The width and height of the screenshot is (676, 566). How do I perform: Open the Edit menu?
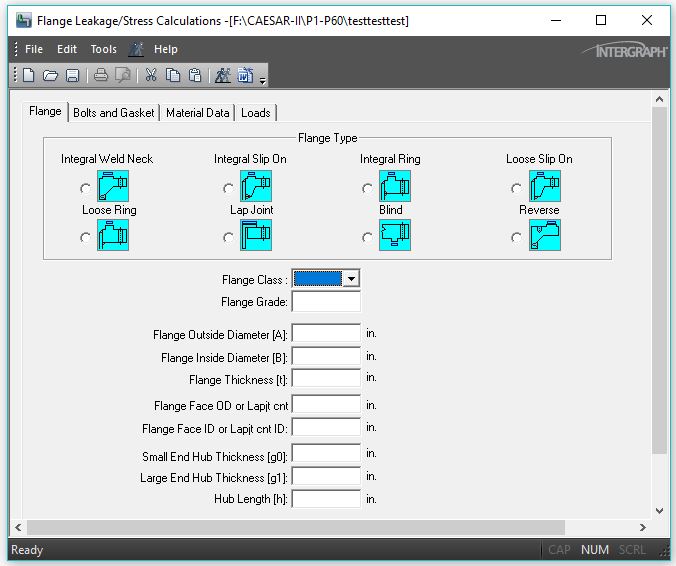(67, 49)
